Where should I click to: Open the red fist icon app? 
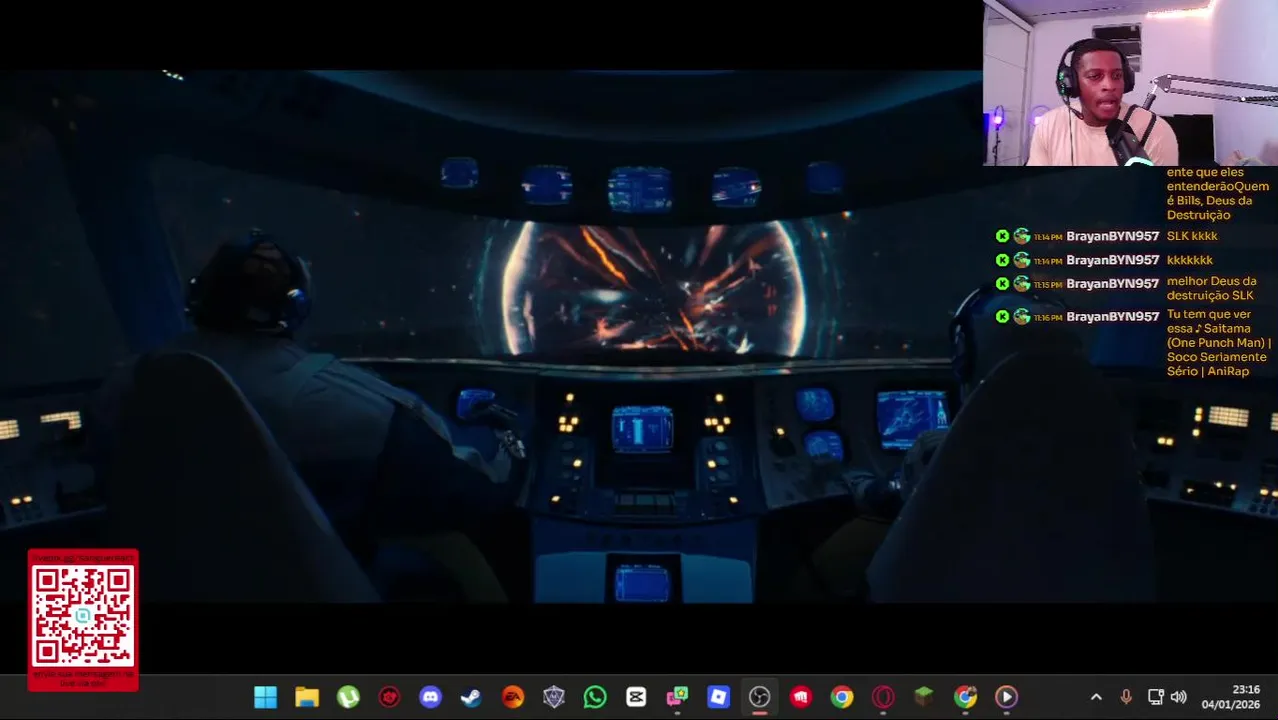coord(801,697)
